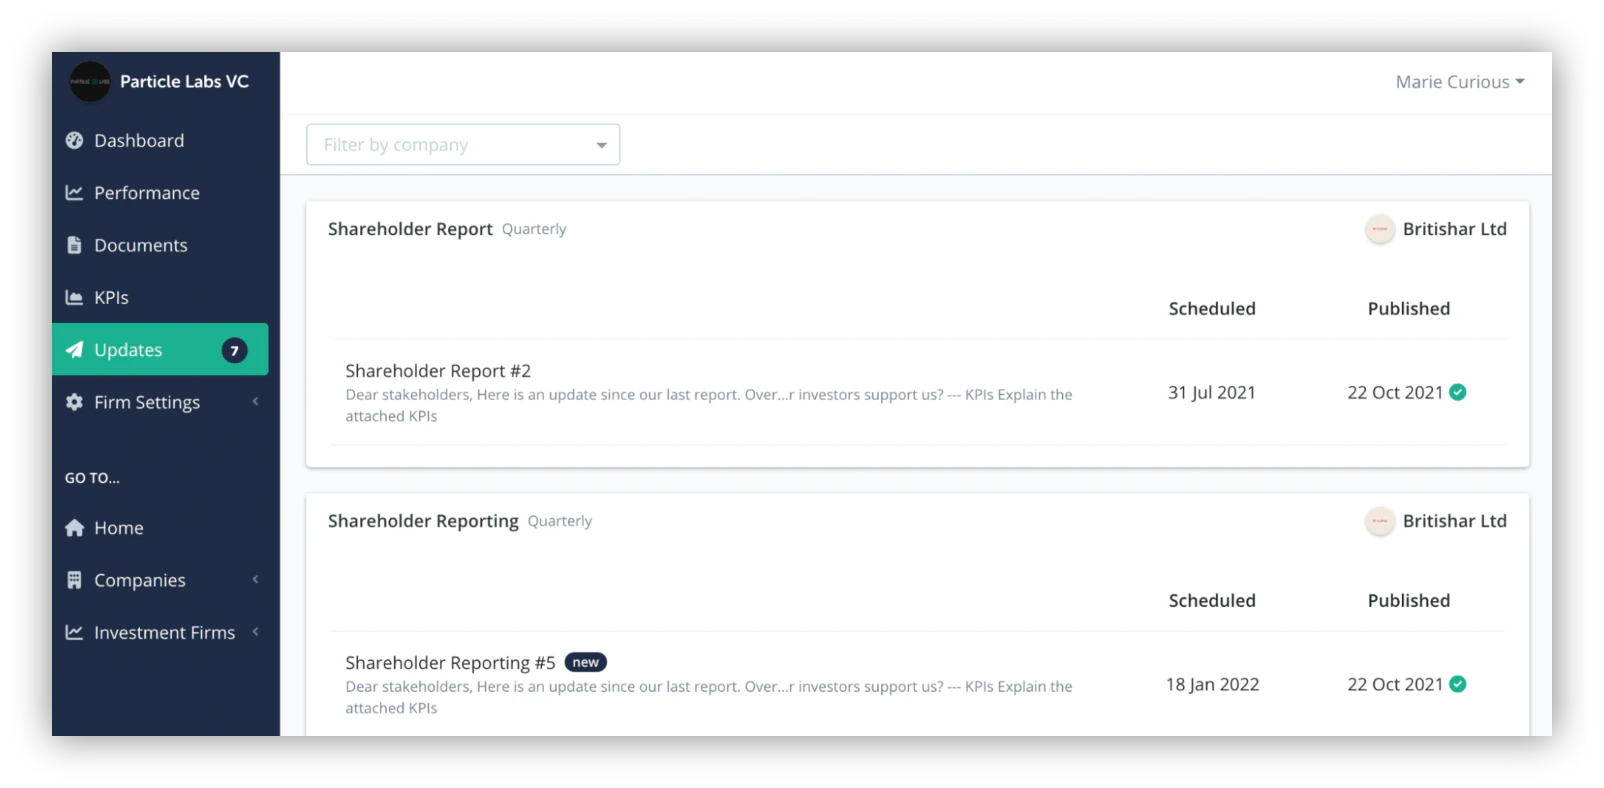Open the Investment Firms menu entry

click(x=160, y=632)
